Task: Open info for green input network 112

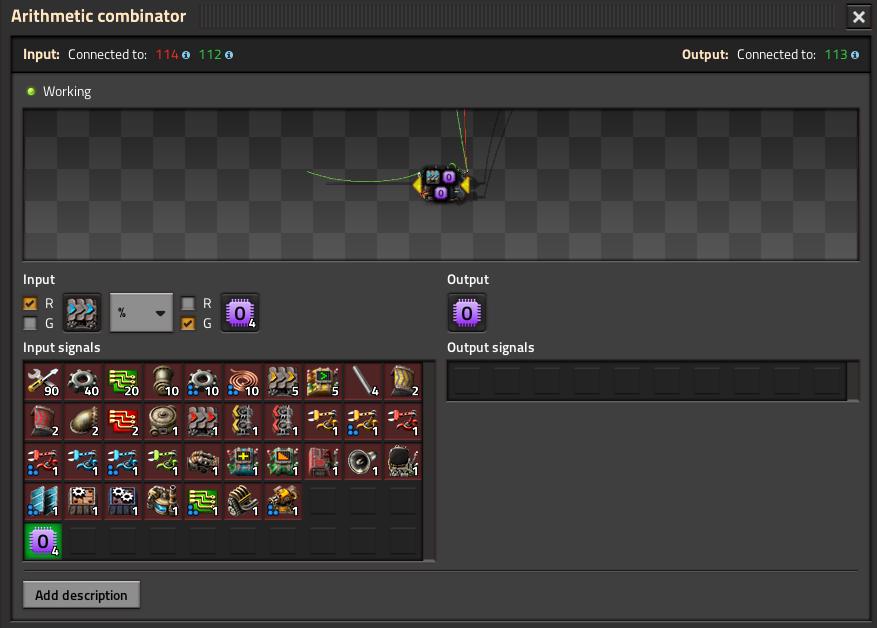Action: pos(229,55)
